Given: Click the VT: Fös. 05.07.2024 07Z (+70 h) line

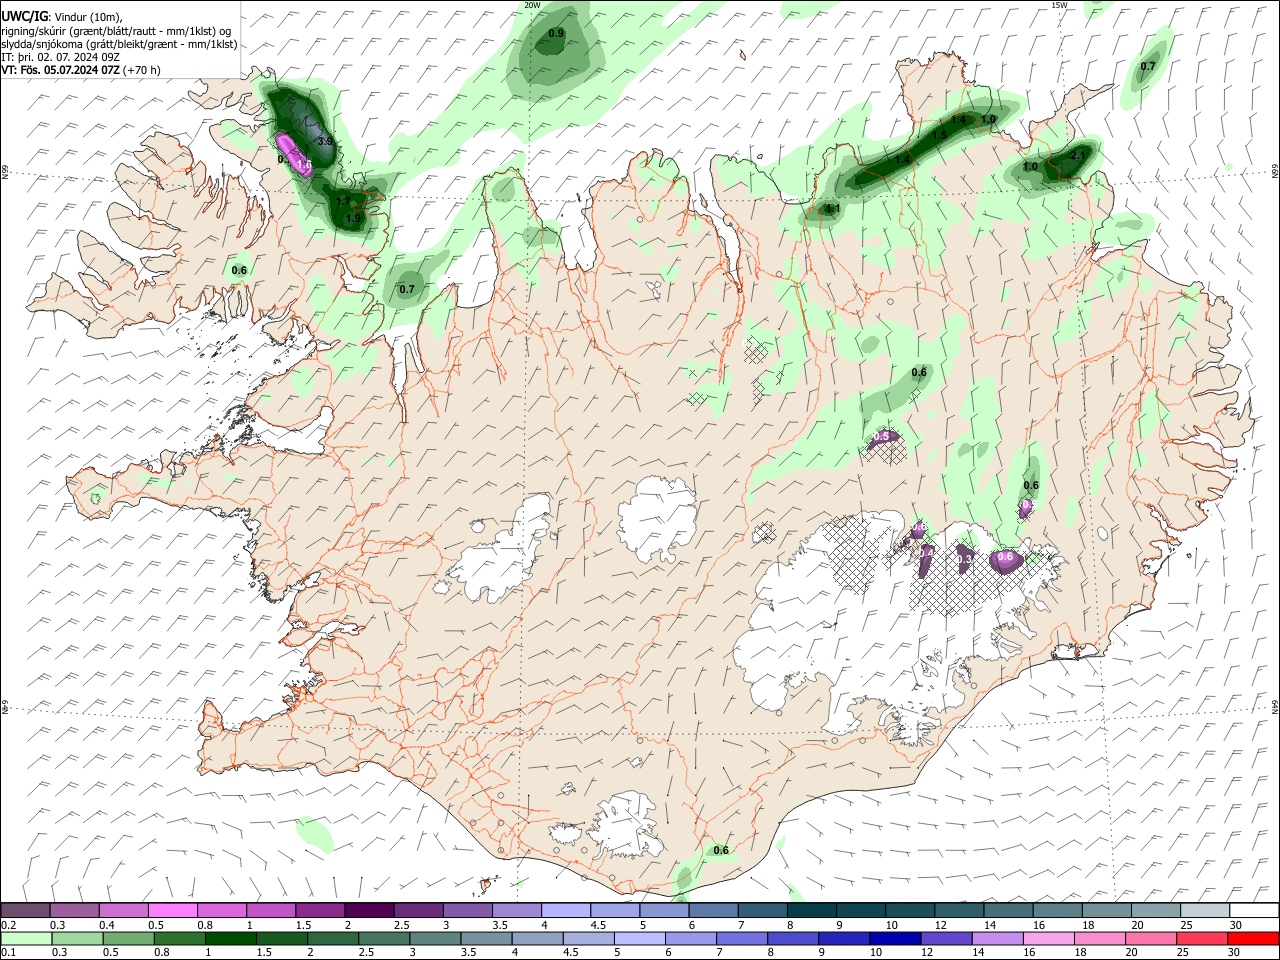Looking at the screenshot, I should [x=81, y=70].
